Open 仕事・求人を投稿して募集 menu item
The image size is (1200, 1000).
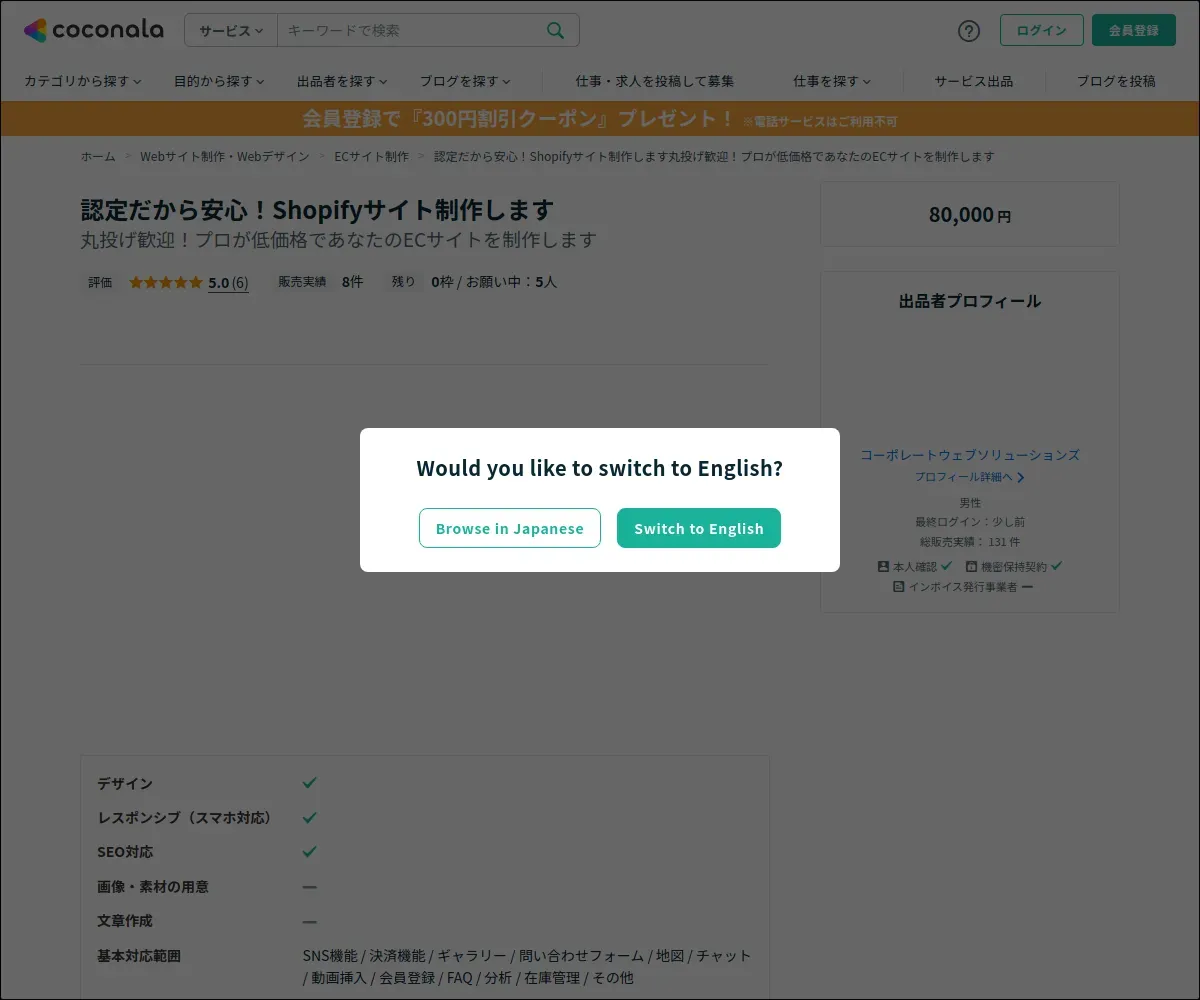coord(655,81)
